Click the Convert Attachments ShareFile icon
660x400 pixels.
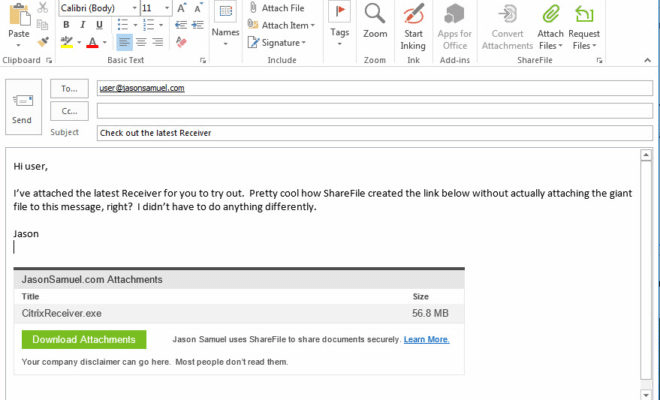pyautogui.click(x=507, y=14)
